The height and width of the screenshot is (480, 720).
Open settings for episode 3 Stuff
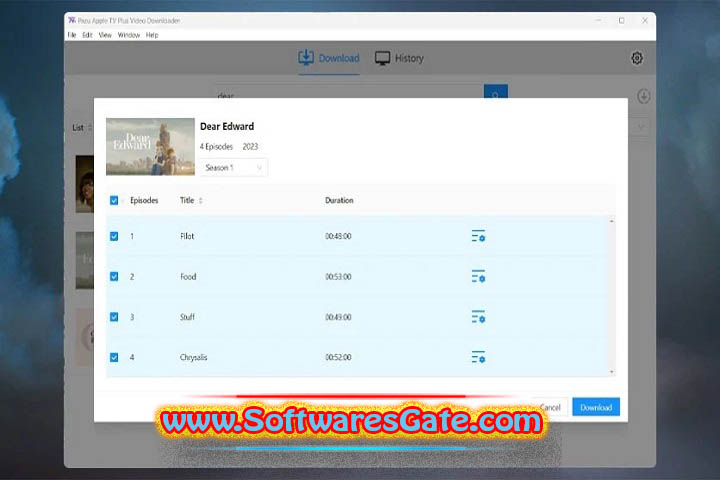tap(478, 317)
